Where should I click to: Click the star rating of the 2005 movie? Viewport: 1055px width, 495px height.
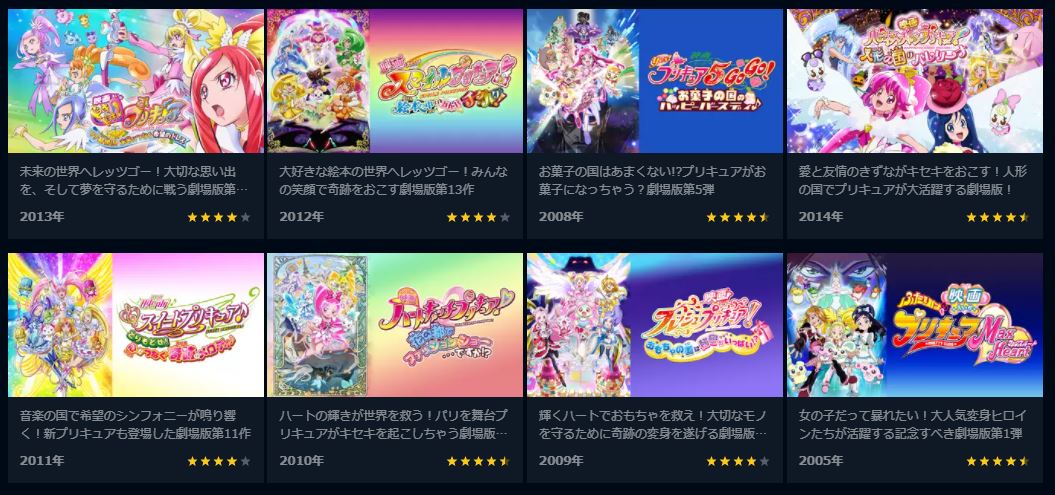[x=998, y=461]
